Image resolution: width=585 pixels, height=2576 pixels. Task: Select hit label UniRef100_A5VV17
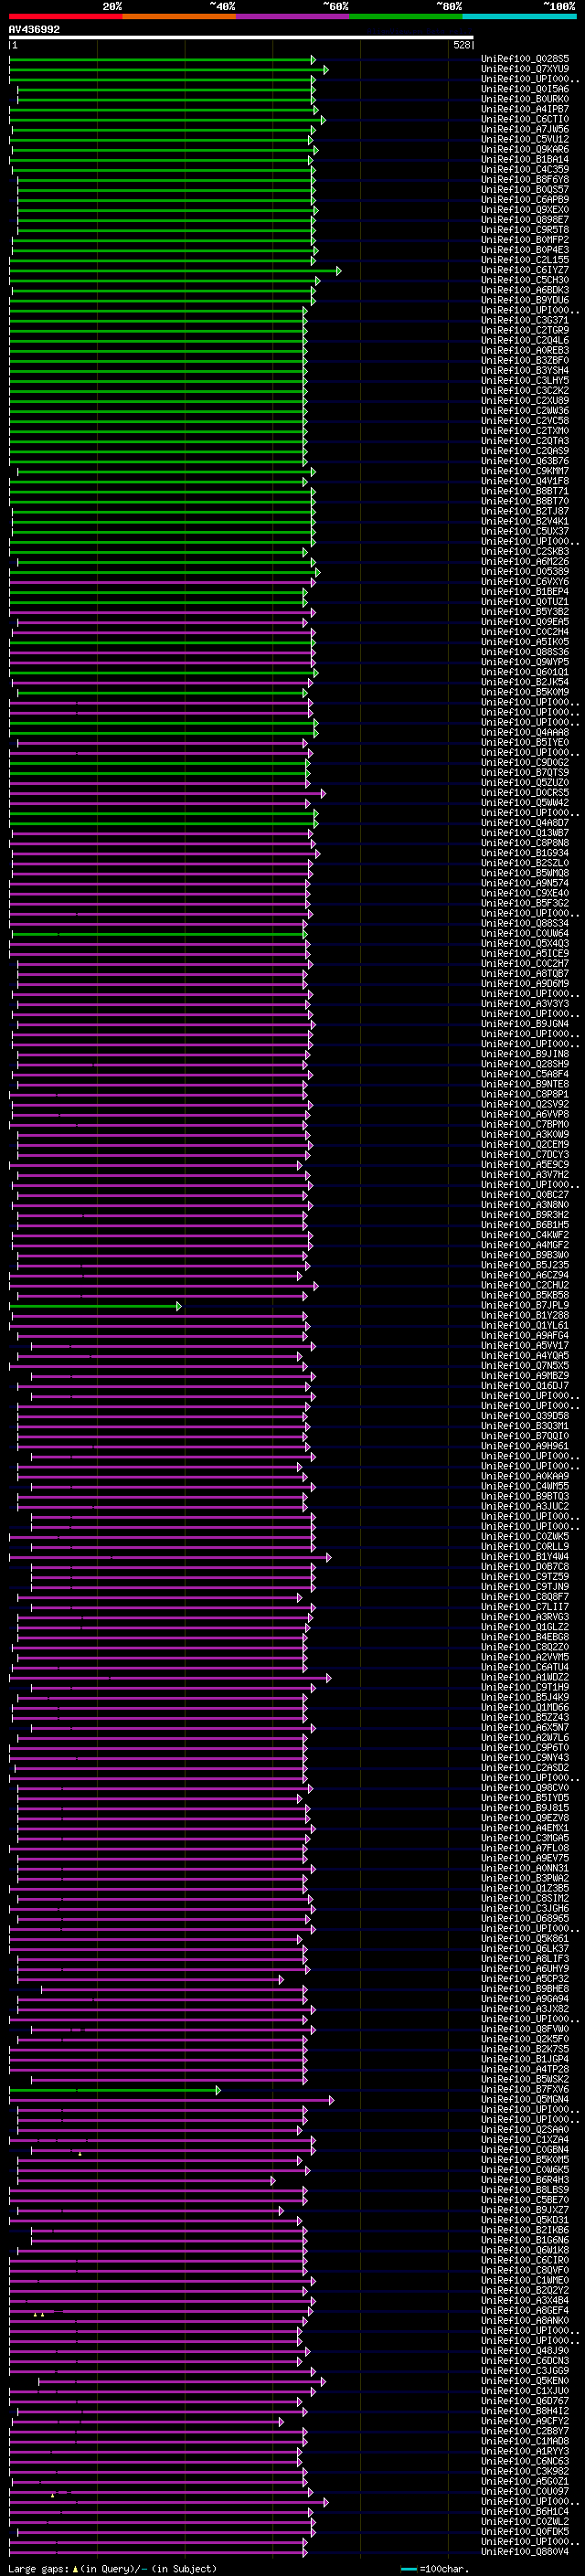(525, 1345)
